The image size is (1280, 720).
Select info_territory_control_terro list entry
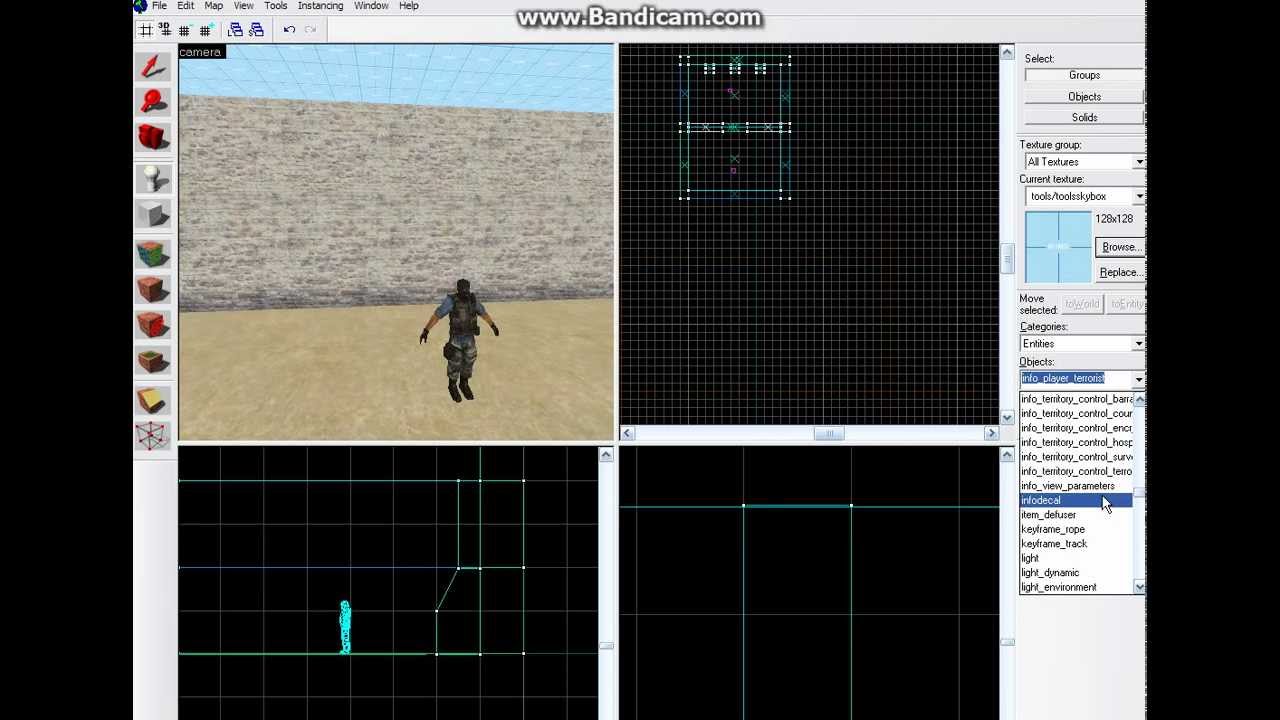[1077, 472]
